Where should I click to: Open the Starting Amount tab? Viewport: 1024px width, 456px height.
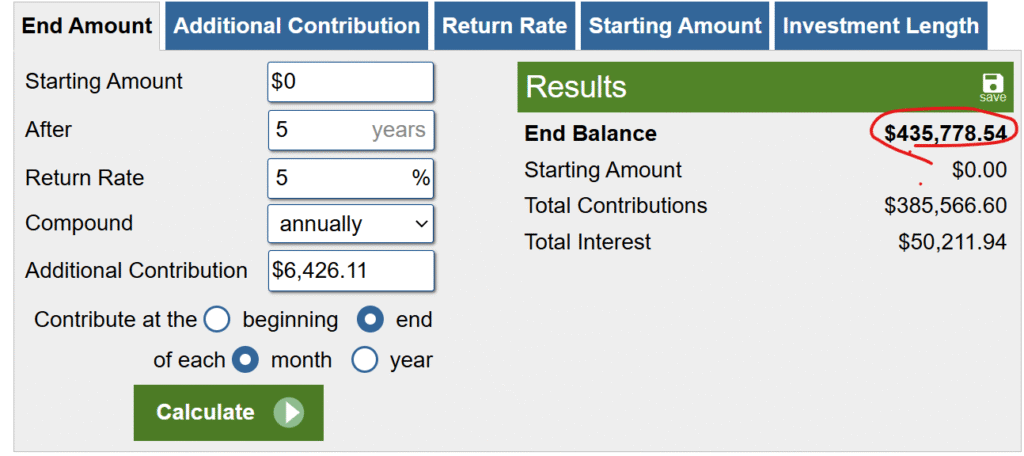pyautogui.click(x=675, y=27)
